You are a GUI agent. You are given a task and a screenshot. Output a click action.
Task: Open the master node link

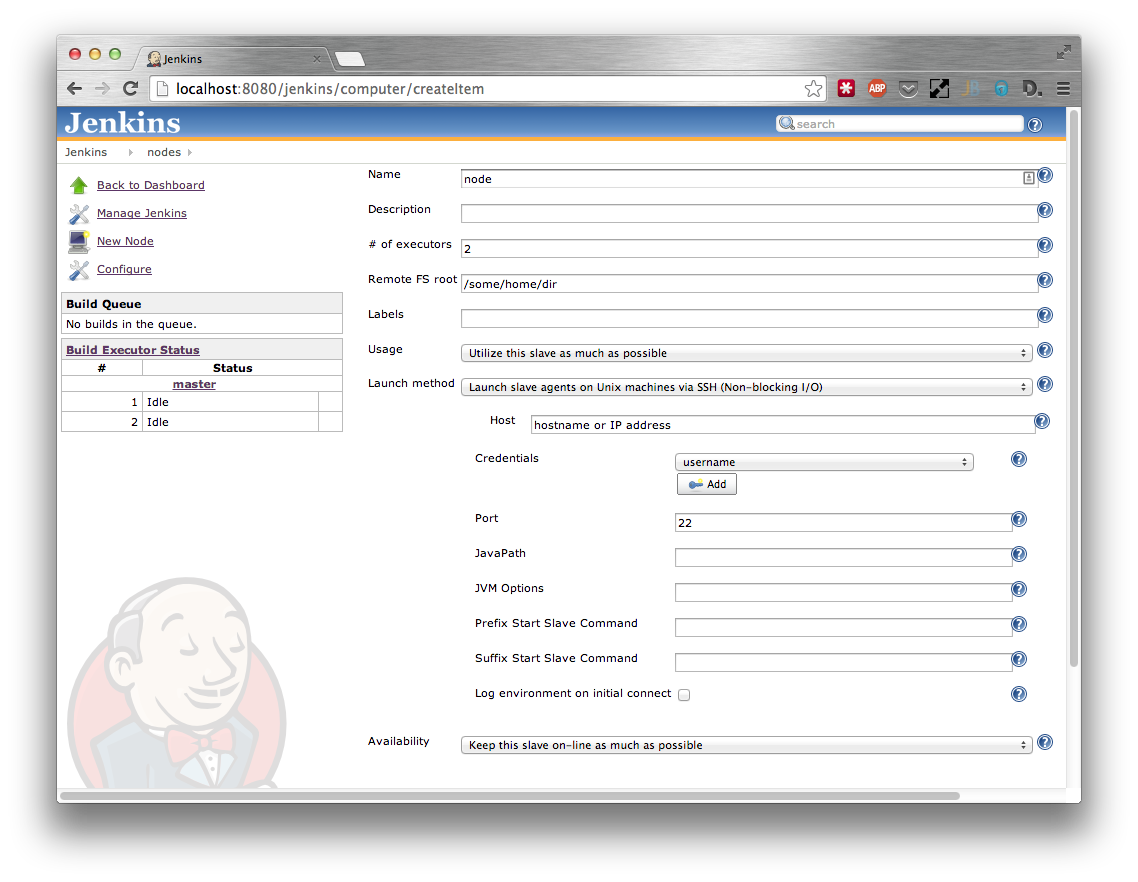pos(194,384)
